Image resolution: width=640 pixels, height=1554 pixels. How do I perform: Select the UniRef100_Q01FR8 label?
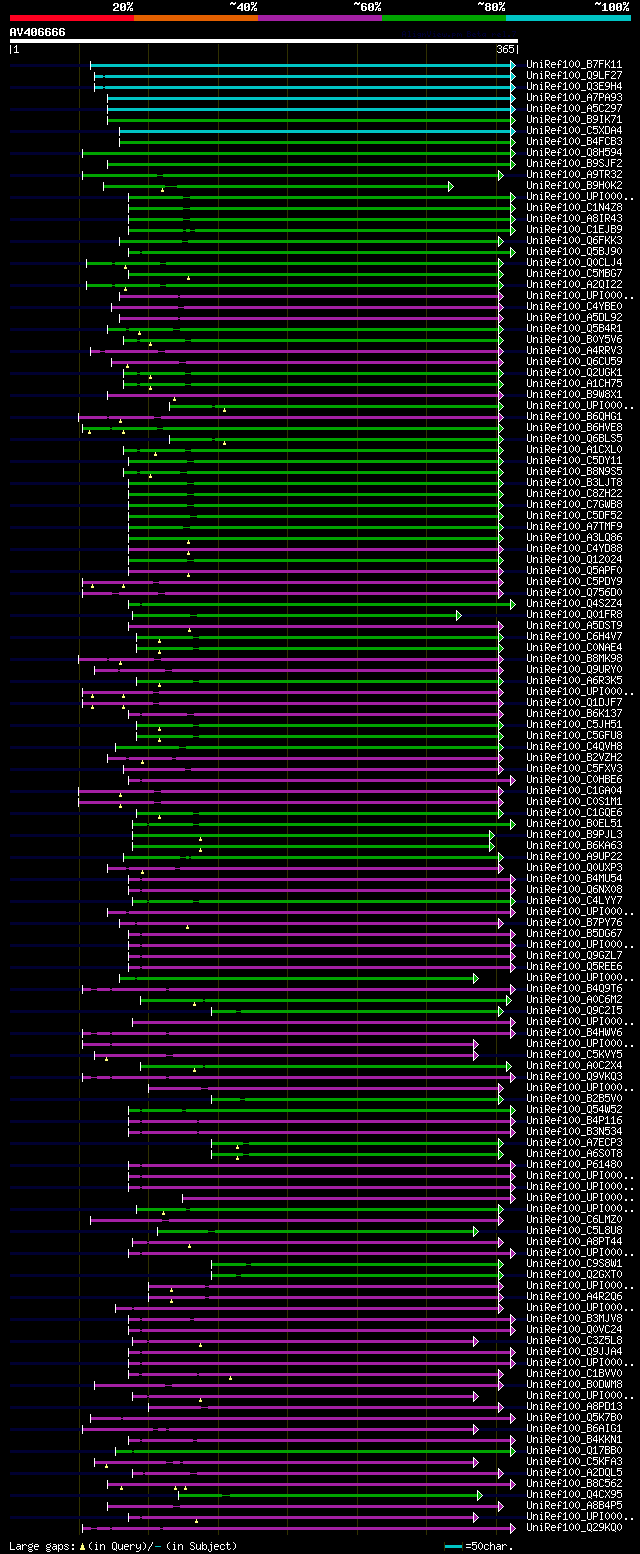click(x=574, y=614)
